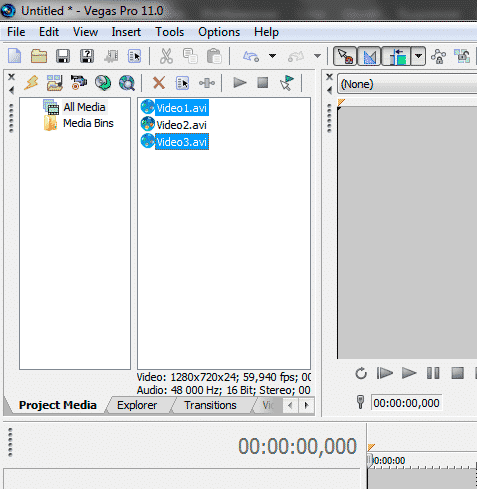The height and width of the screenshot is (489, 477).
Task: Remove selected media with red X
Action: (x=159, y=83)
